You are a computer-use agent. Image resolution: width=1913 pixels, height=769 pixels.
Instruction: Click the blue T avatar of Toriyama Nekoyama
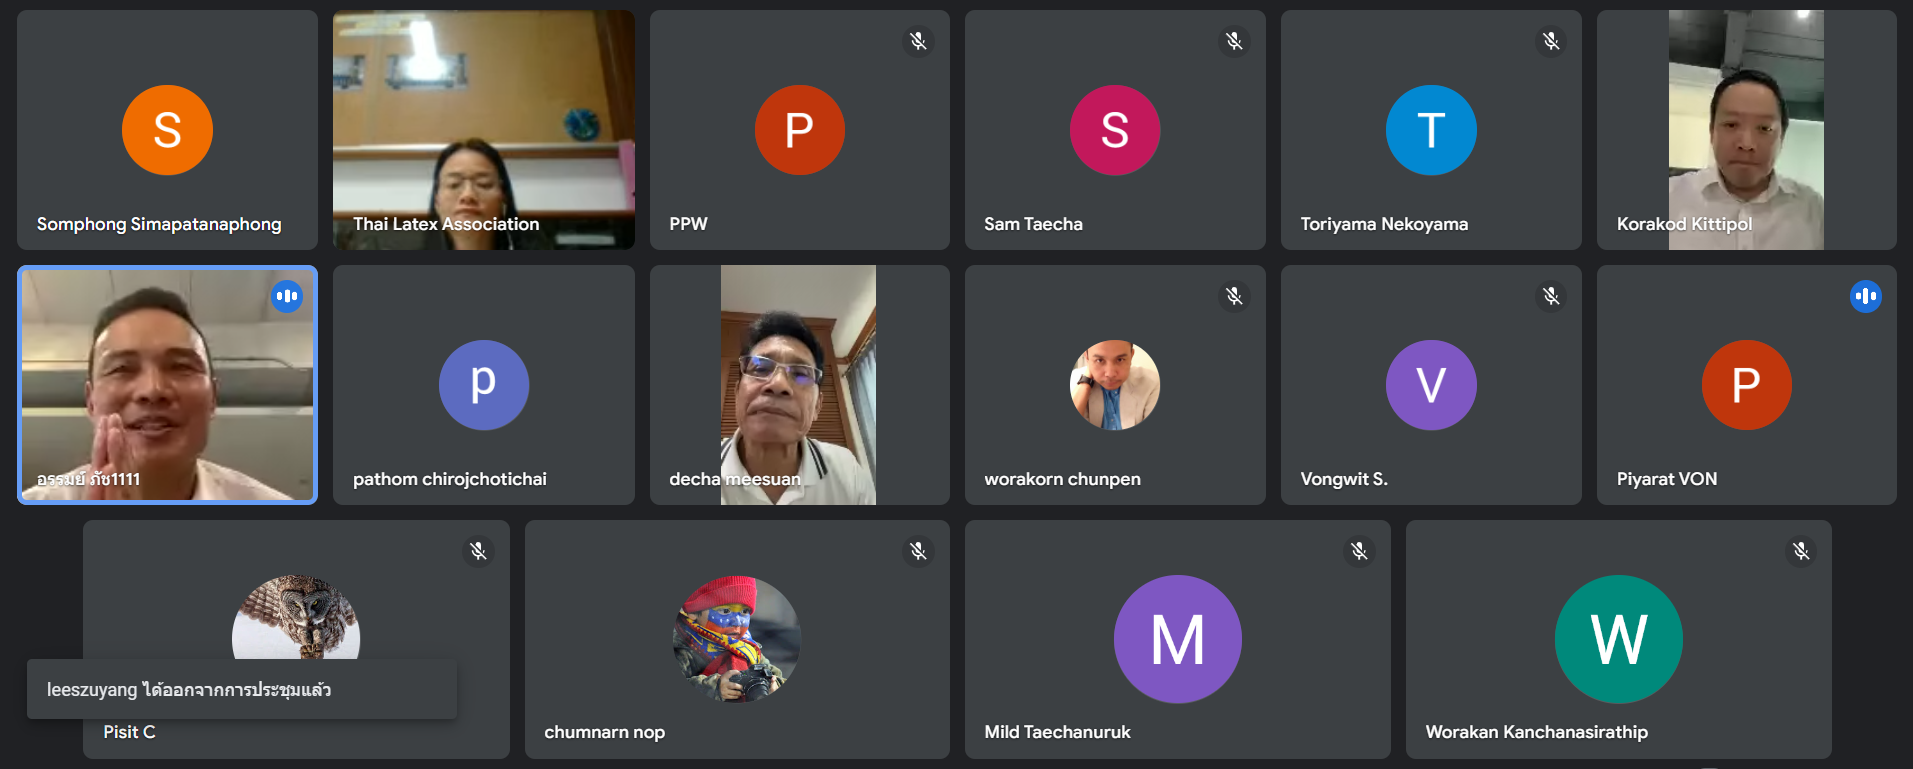[1431, 130]
